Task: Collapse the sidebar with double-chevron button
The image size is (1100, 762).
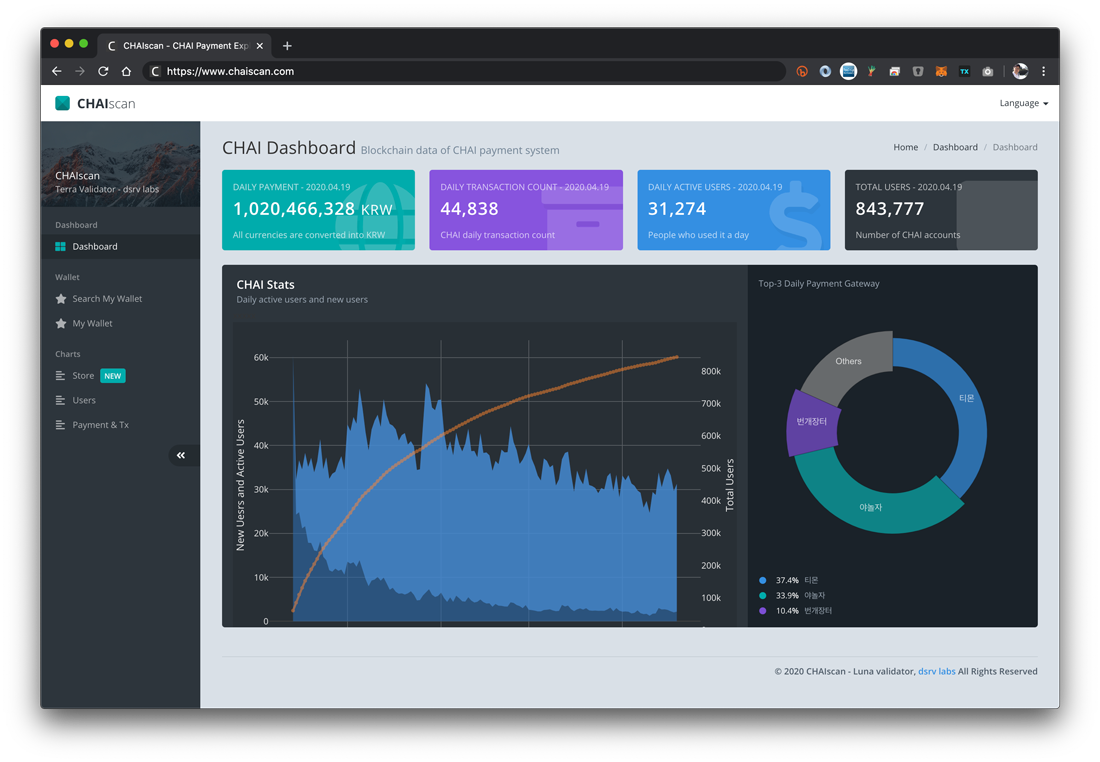Action: coord(181,455)
